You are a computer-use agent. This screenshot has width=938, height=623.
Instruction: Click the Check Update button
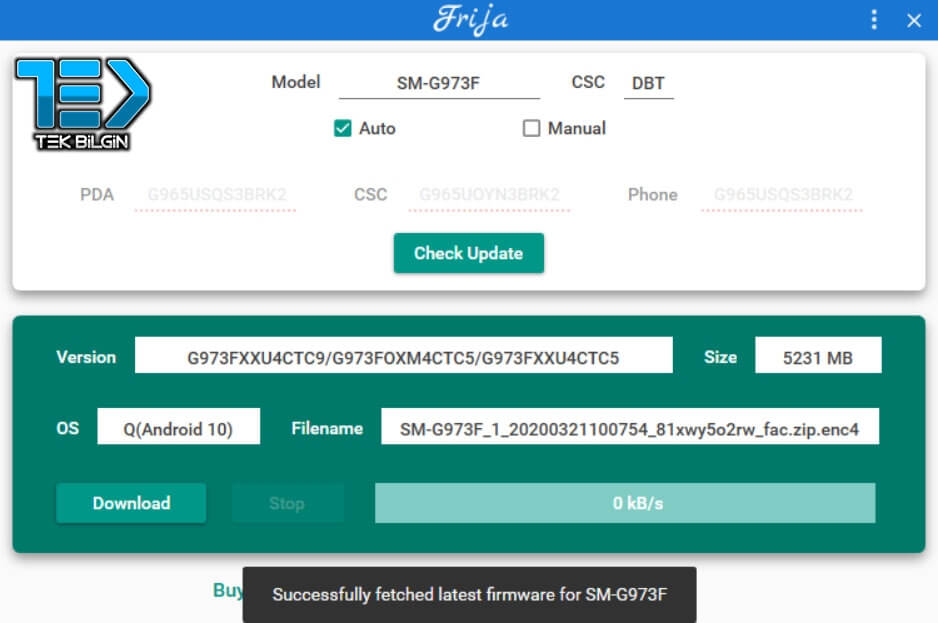469,253
